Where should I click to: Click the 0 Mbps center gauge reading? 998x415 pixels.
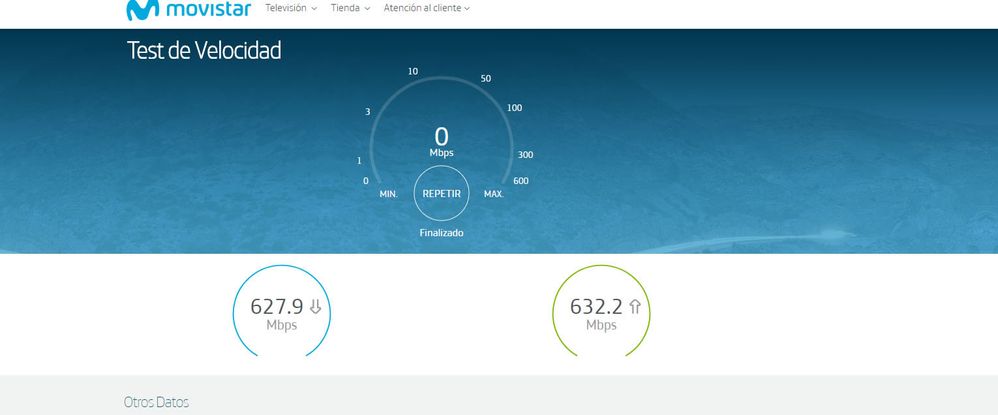(x=441, y=140)
